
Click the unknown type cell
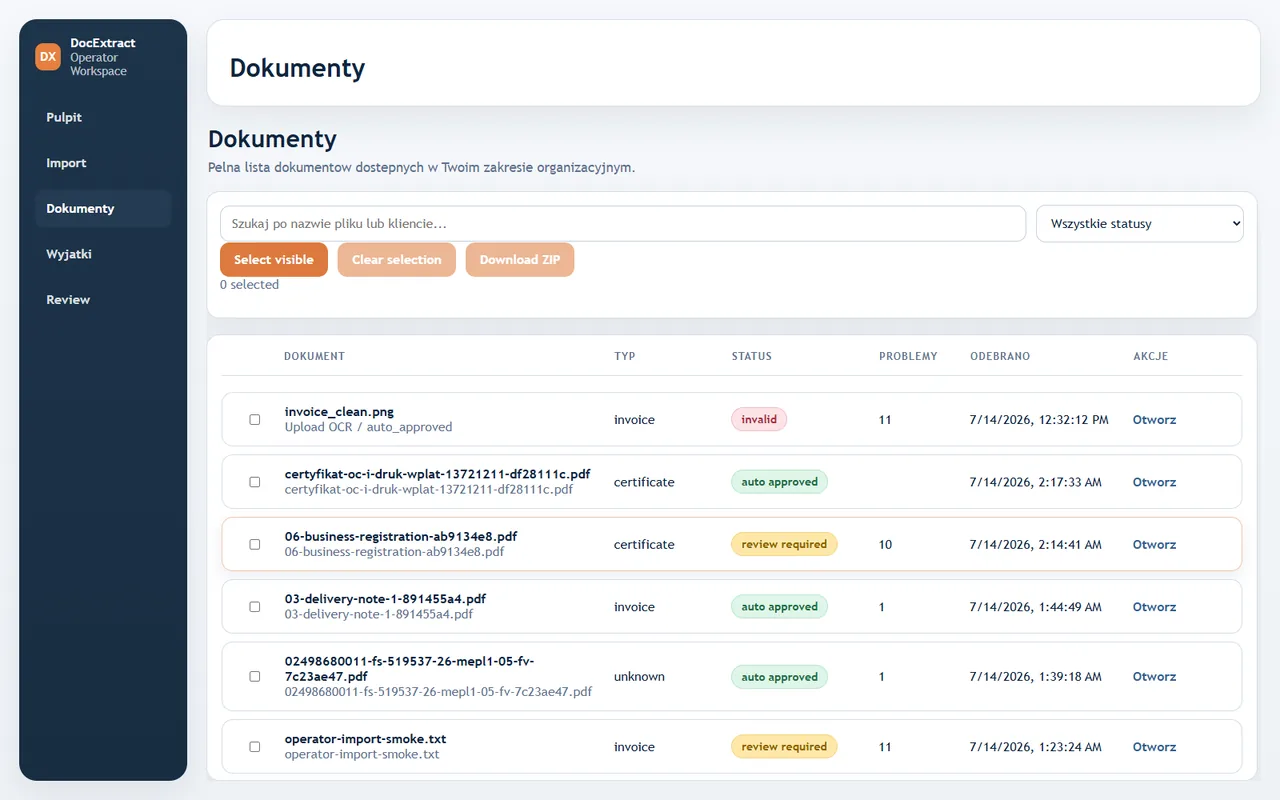tap(639, 677)
